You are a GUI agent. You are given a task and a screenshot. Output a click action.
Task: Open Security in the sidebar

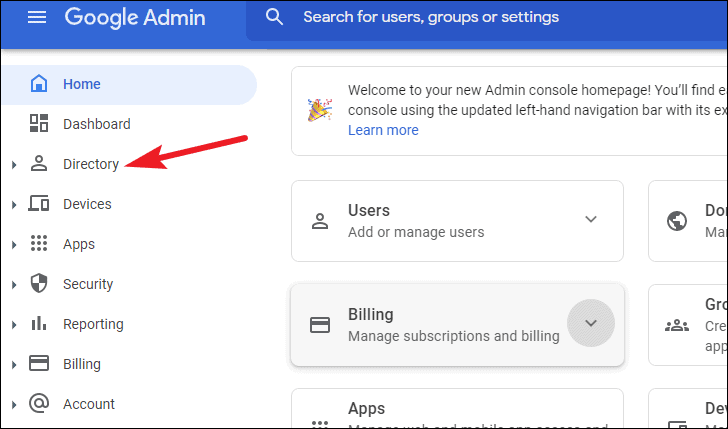pyautogui.click(x=88, y=284)
